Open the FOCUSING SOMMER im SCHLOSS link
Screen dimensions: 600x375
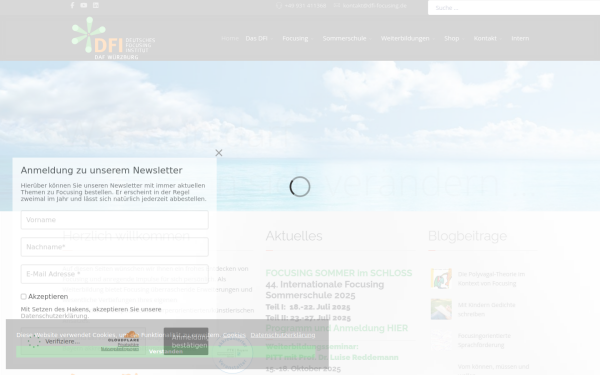pos(339,273)
